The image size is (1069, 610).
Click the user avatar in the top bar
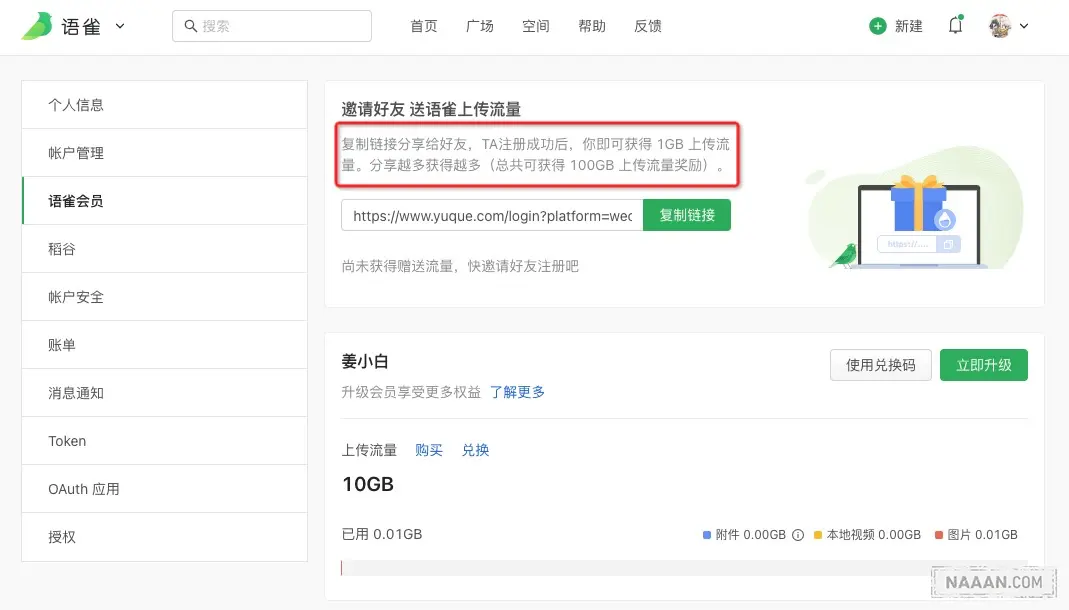click(x=998, y=25)
